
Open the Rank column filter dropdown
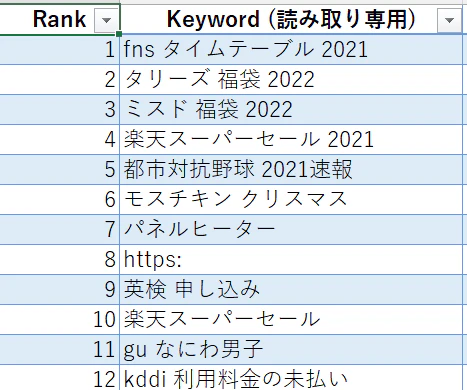click(x=106, y=20)
